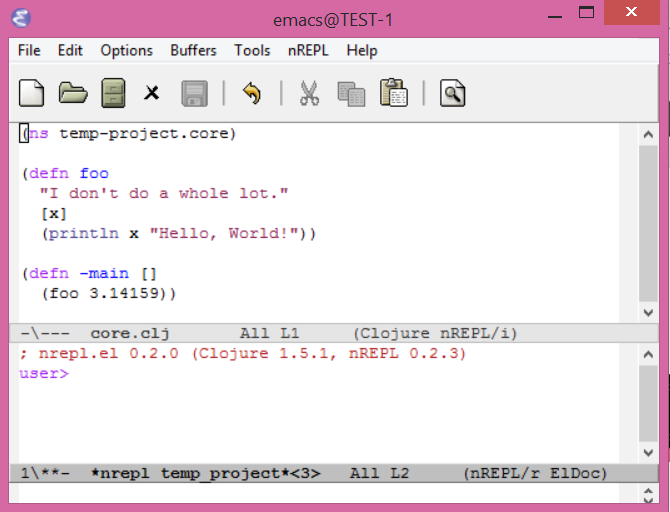Click the (foo 3.14159) line
Viewport: 670px width, 512px height.
(109, 294)
